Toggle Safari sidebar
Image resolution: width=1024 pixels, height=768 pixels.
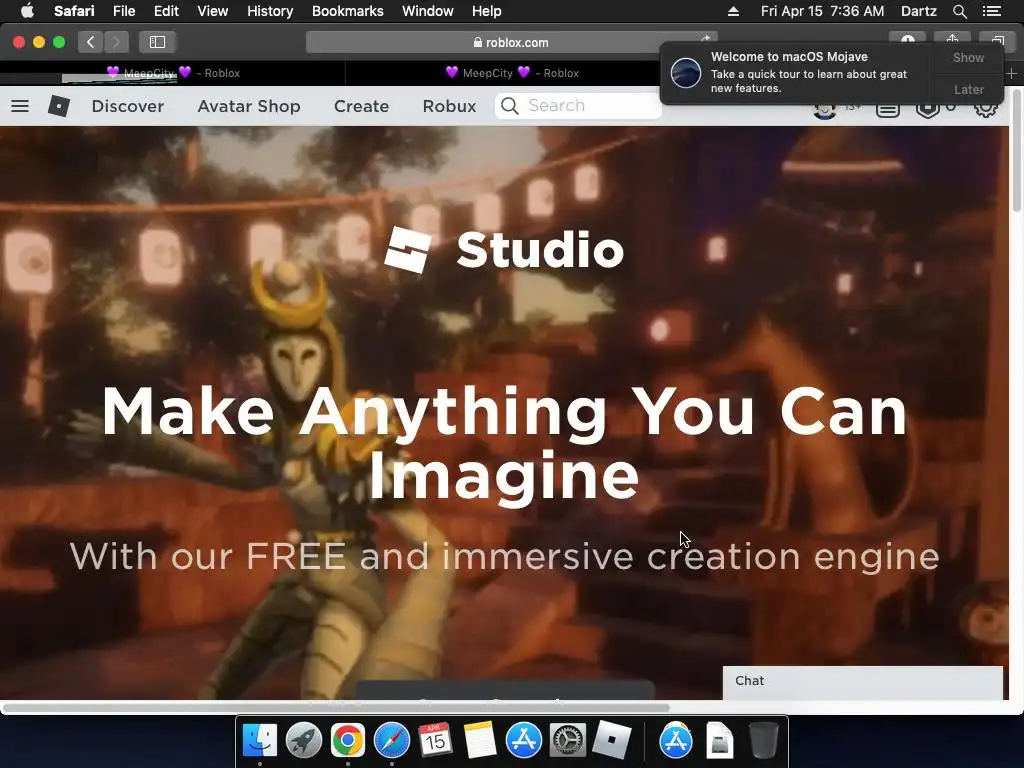[x=157, y=42]
